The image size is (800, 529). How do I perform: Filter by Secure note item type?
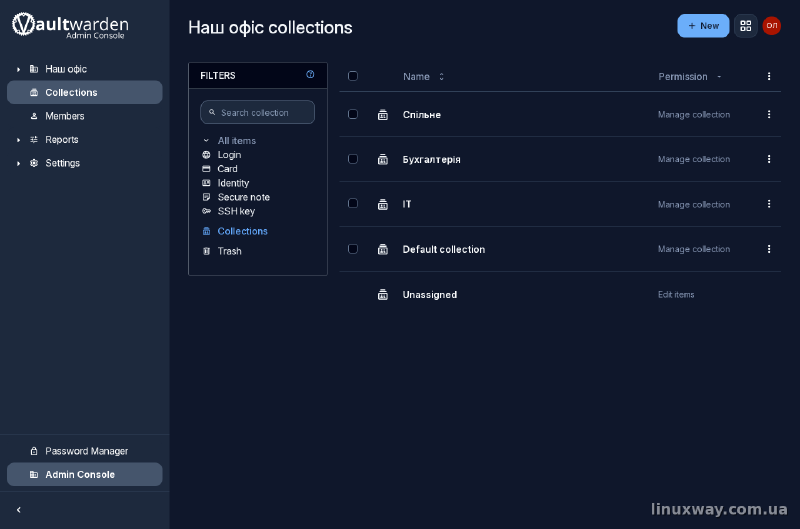[x=243, y=197]
